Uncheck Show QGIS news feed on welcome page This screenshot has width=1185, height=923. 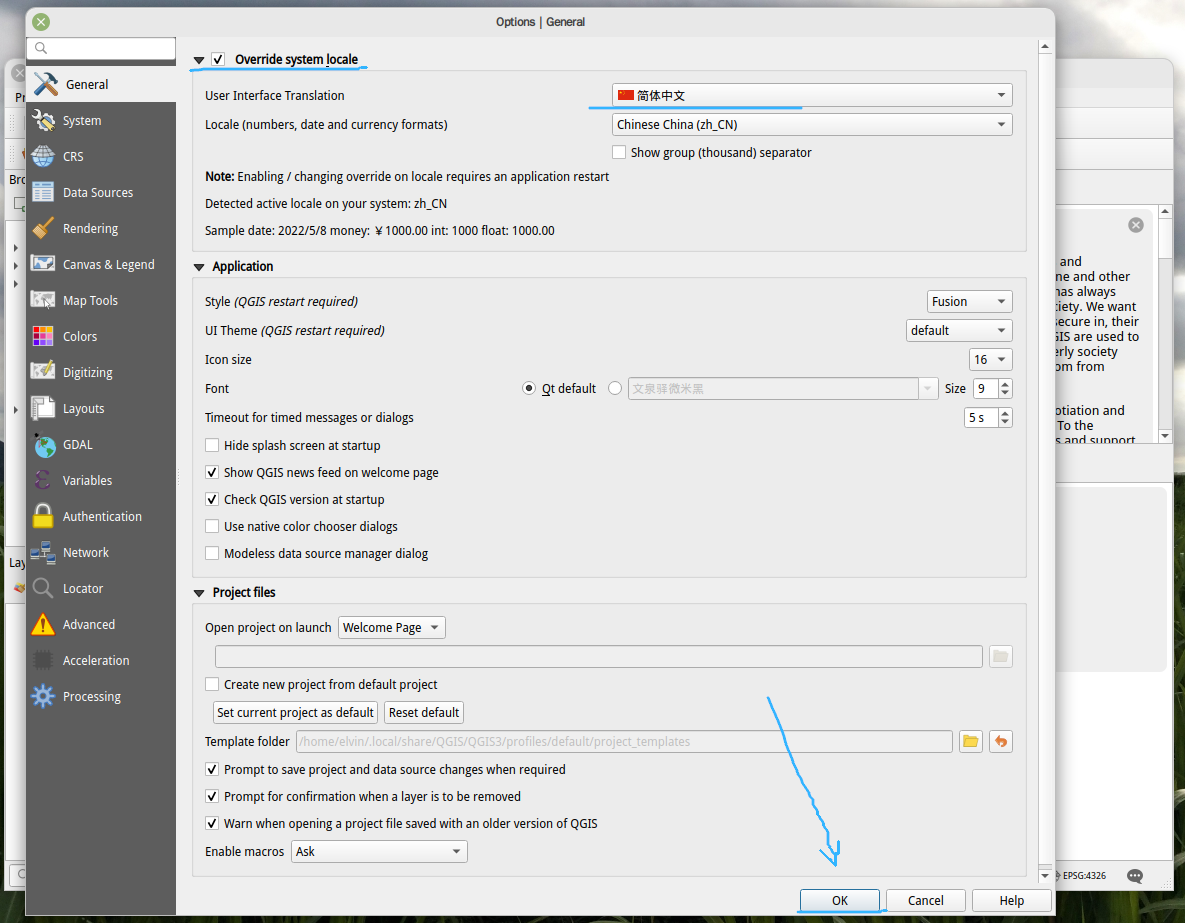(x=212, y=472)
